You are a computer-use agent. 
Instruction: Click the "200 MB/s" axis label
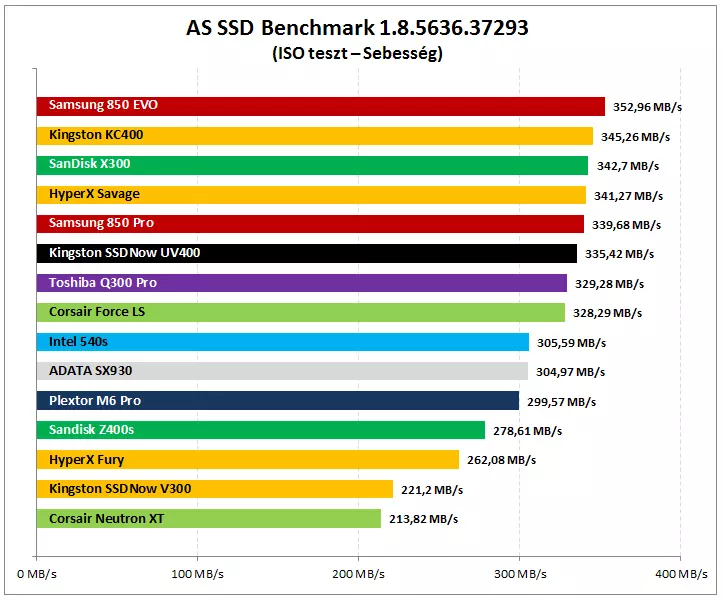pyautogui.click(x=358, y=574)
